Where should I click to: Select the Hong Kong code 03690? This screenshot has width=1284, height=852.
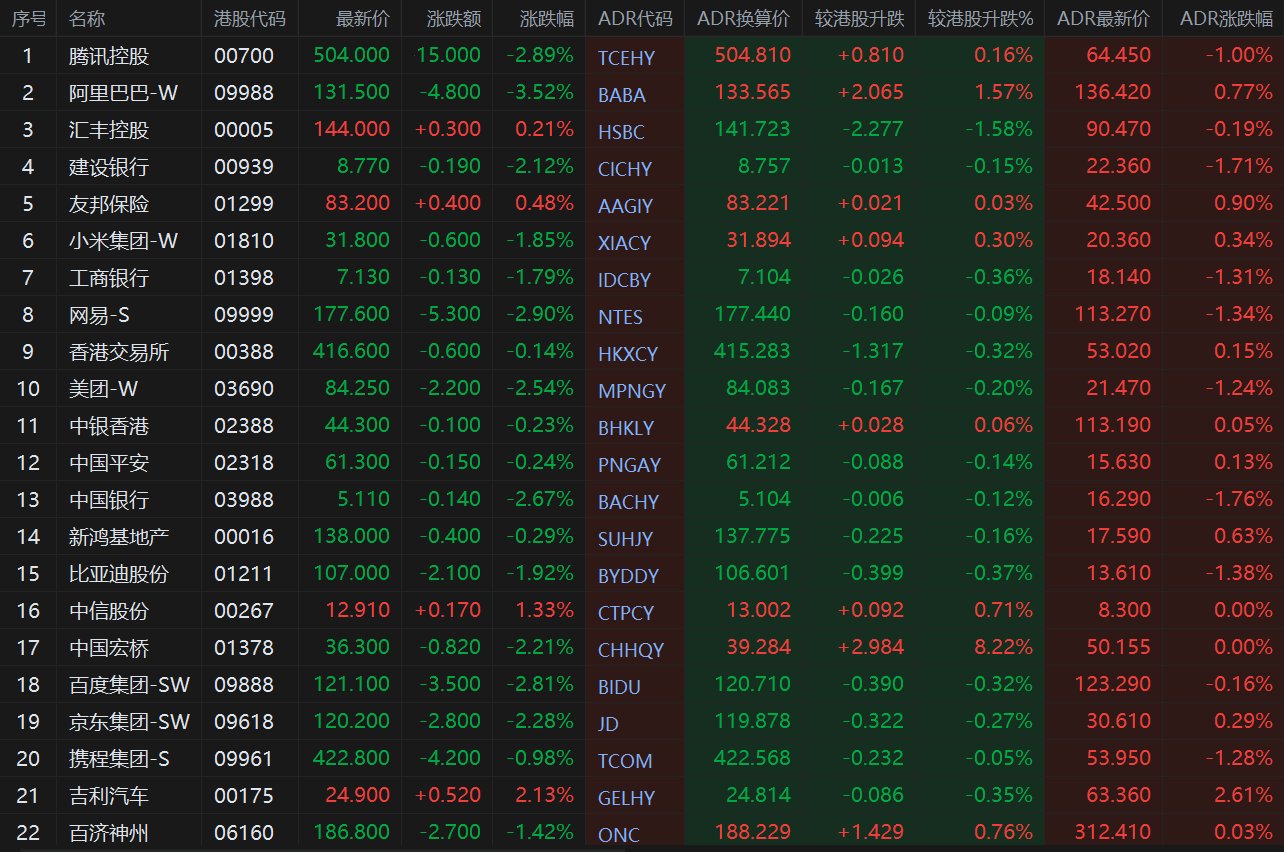pyautogui.click(x=244, y=388)
